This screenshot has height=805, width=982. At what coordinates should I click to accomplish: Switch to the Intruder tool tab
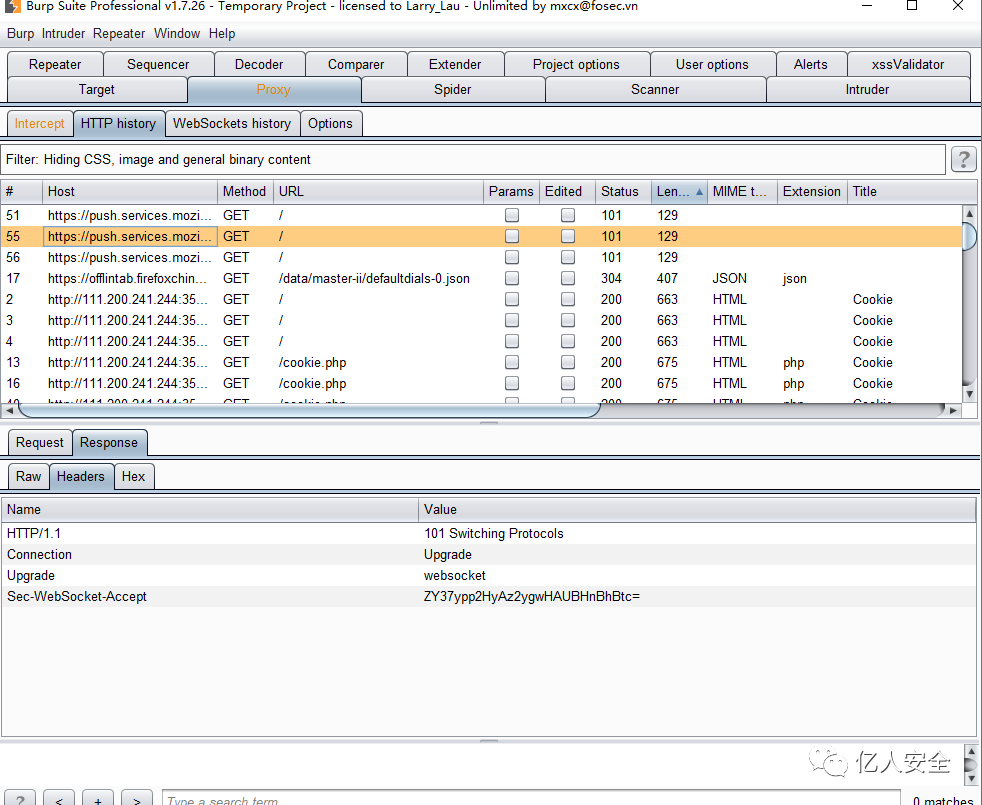point(867,90)
